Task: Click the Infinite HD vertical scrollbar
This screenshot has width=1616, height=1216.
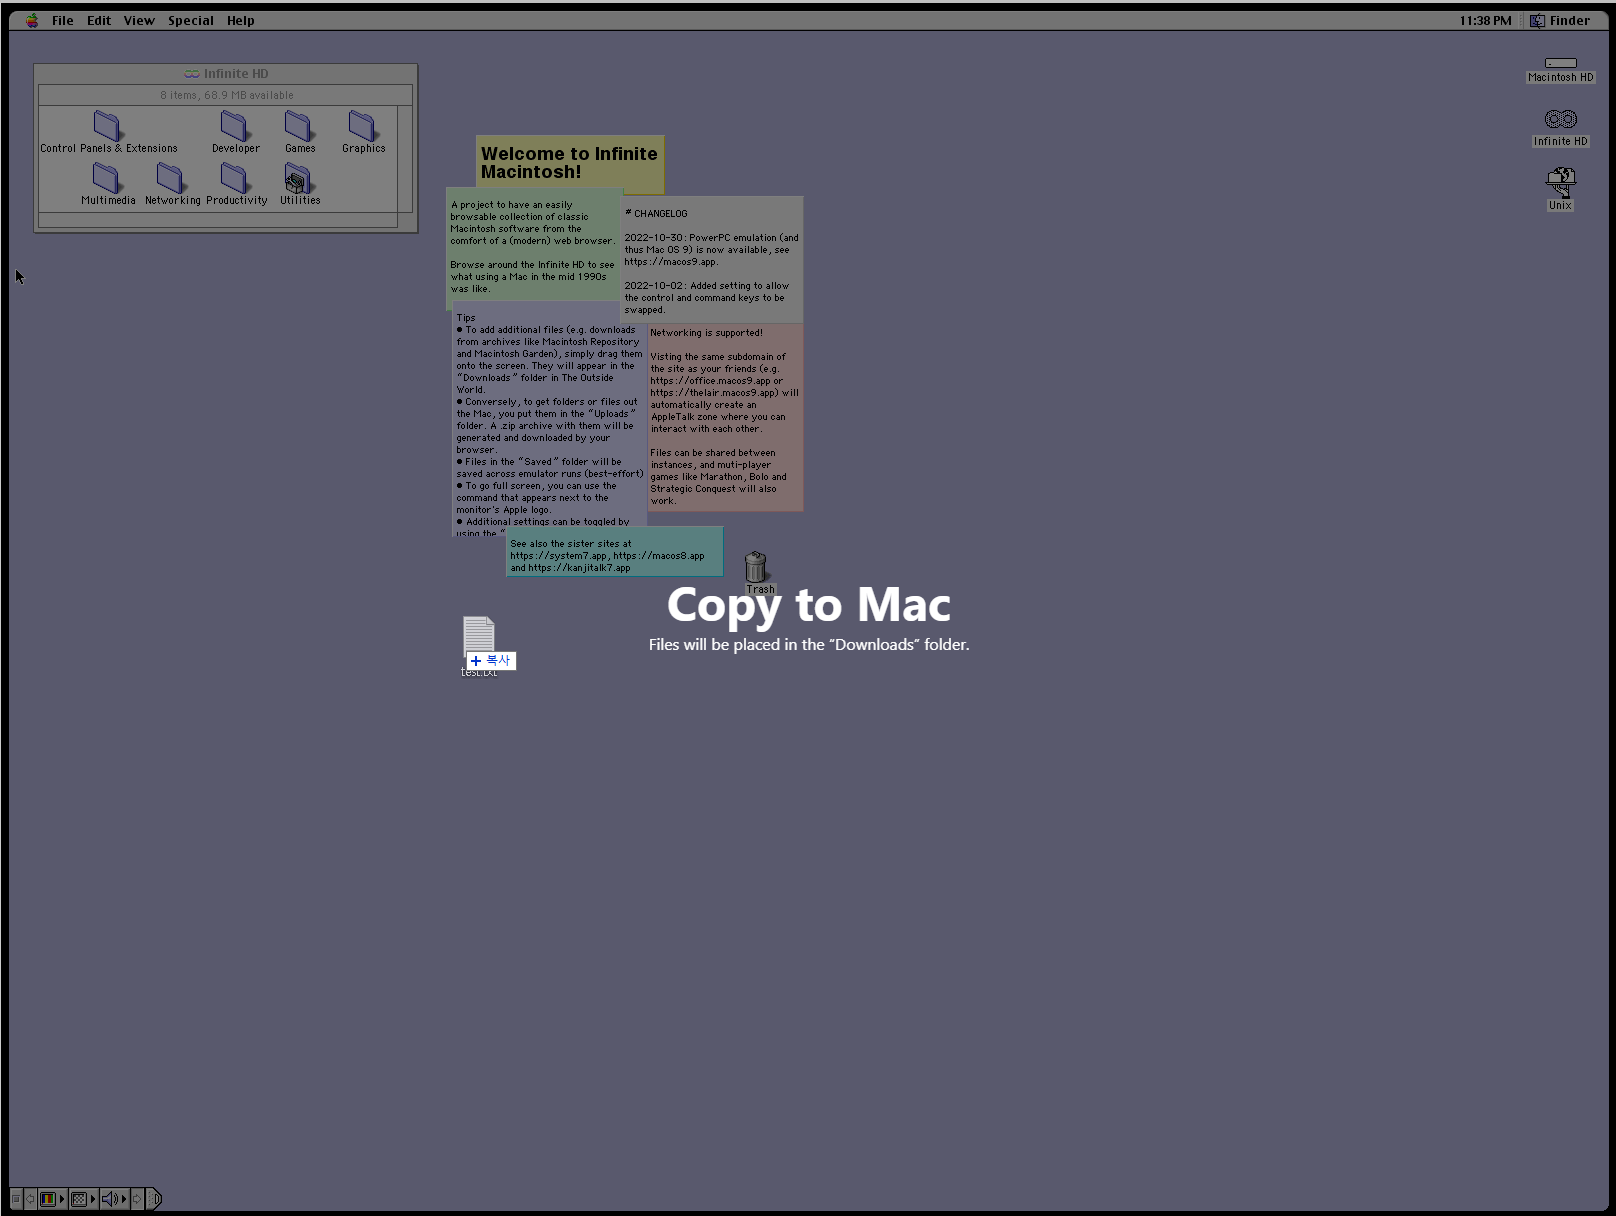Action: pyautogui.click(x=405, y=158)
